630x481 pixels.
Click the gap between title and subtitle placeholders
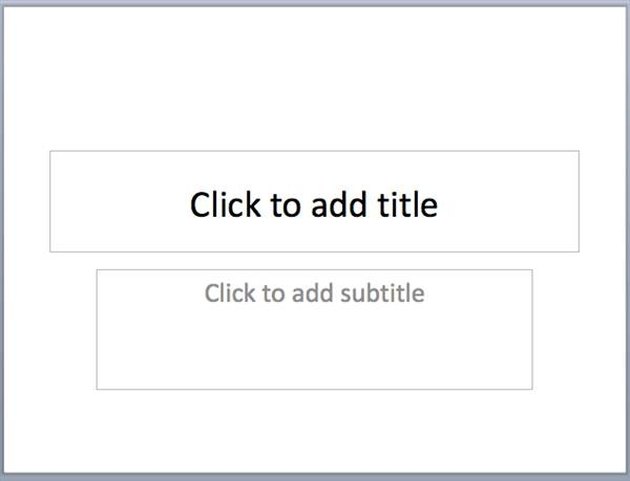pos(314,261)
